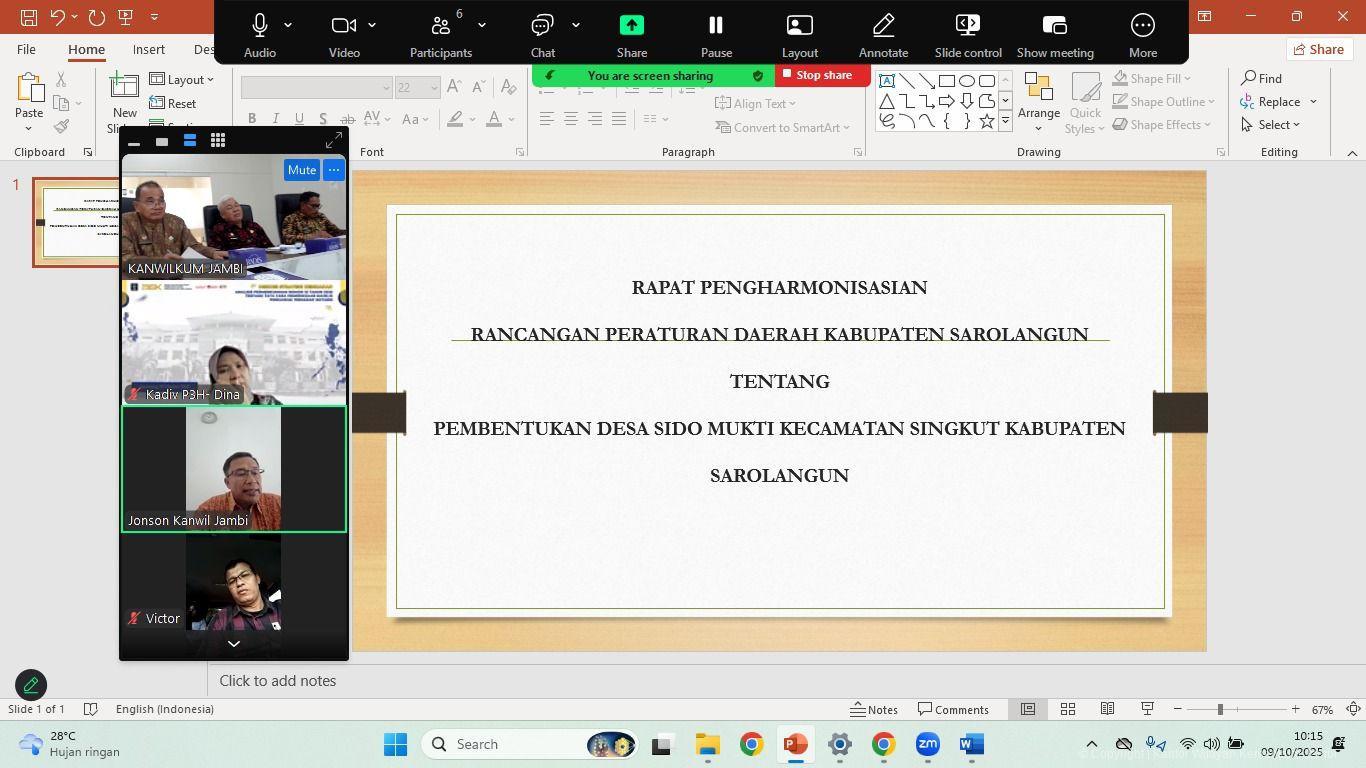Image resolution: width=1366 pixels, height=768 pixels.
Task: Toggle underline formatting
Action: (x=298, y=118)
